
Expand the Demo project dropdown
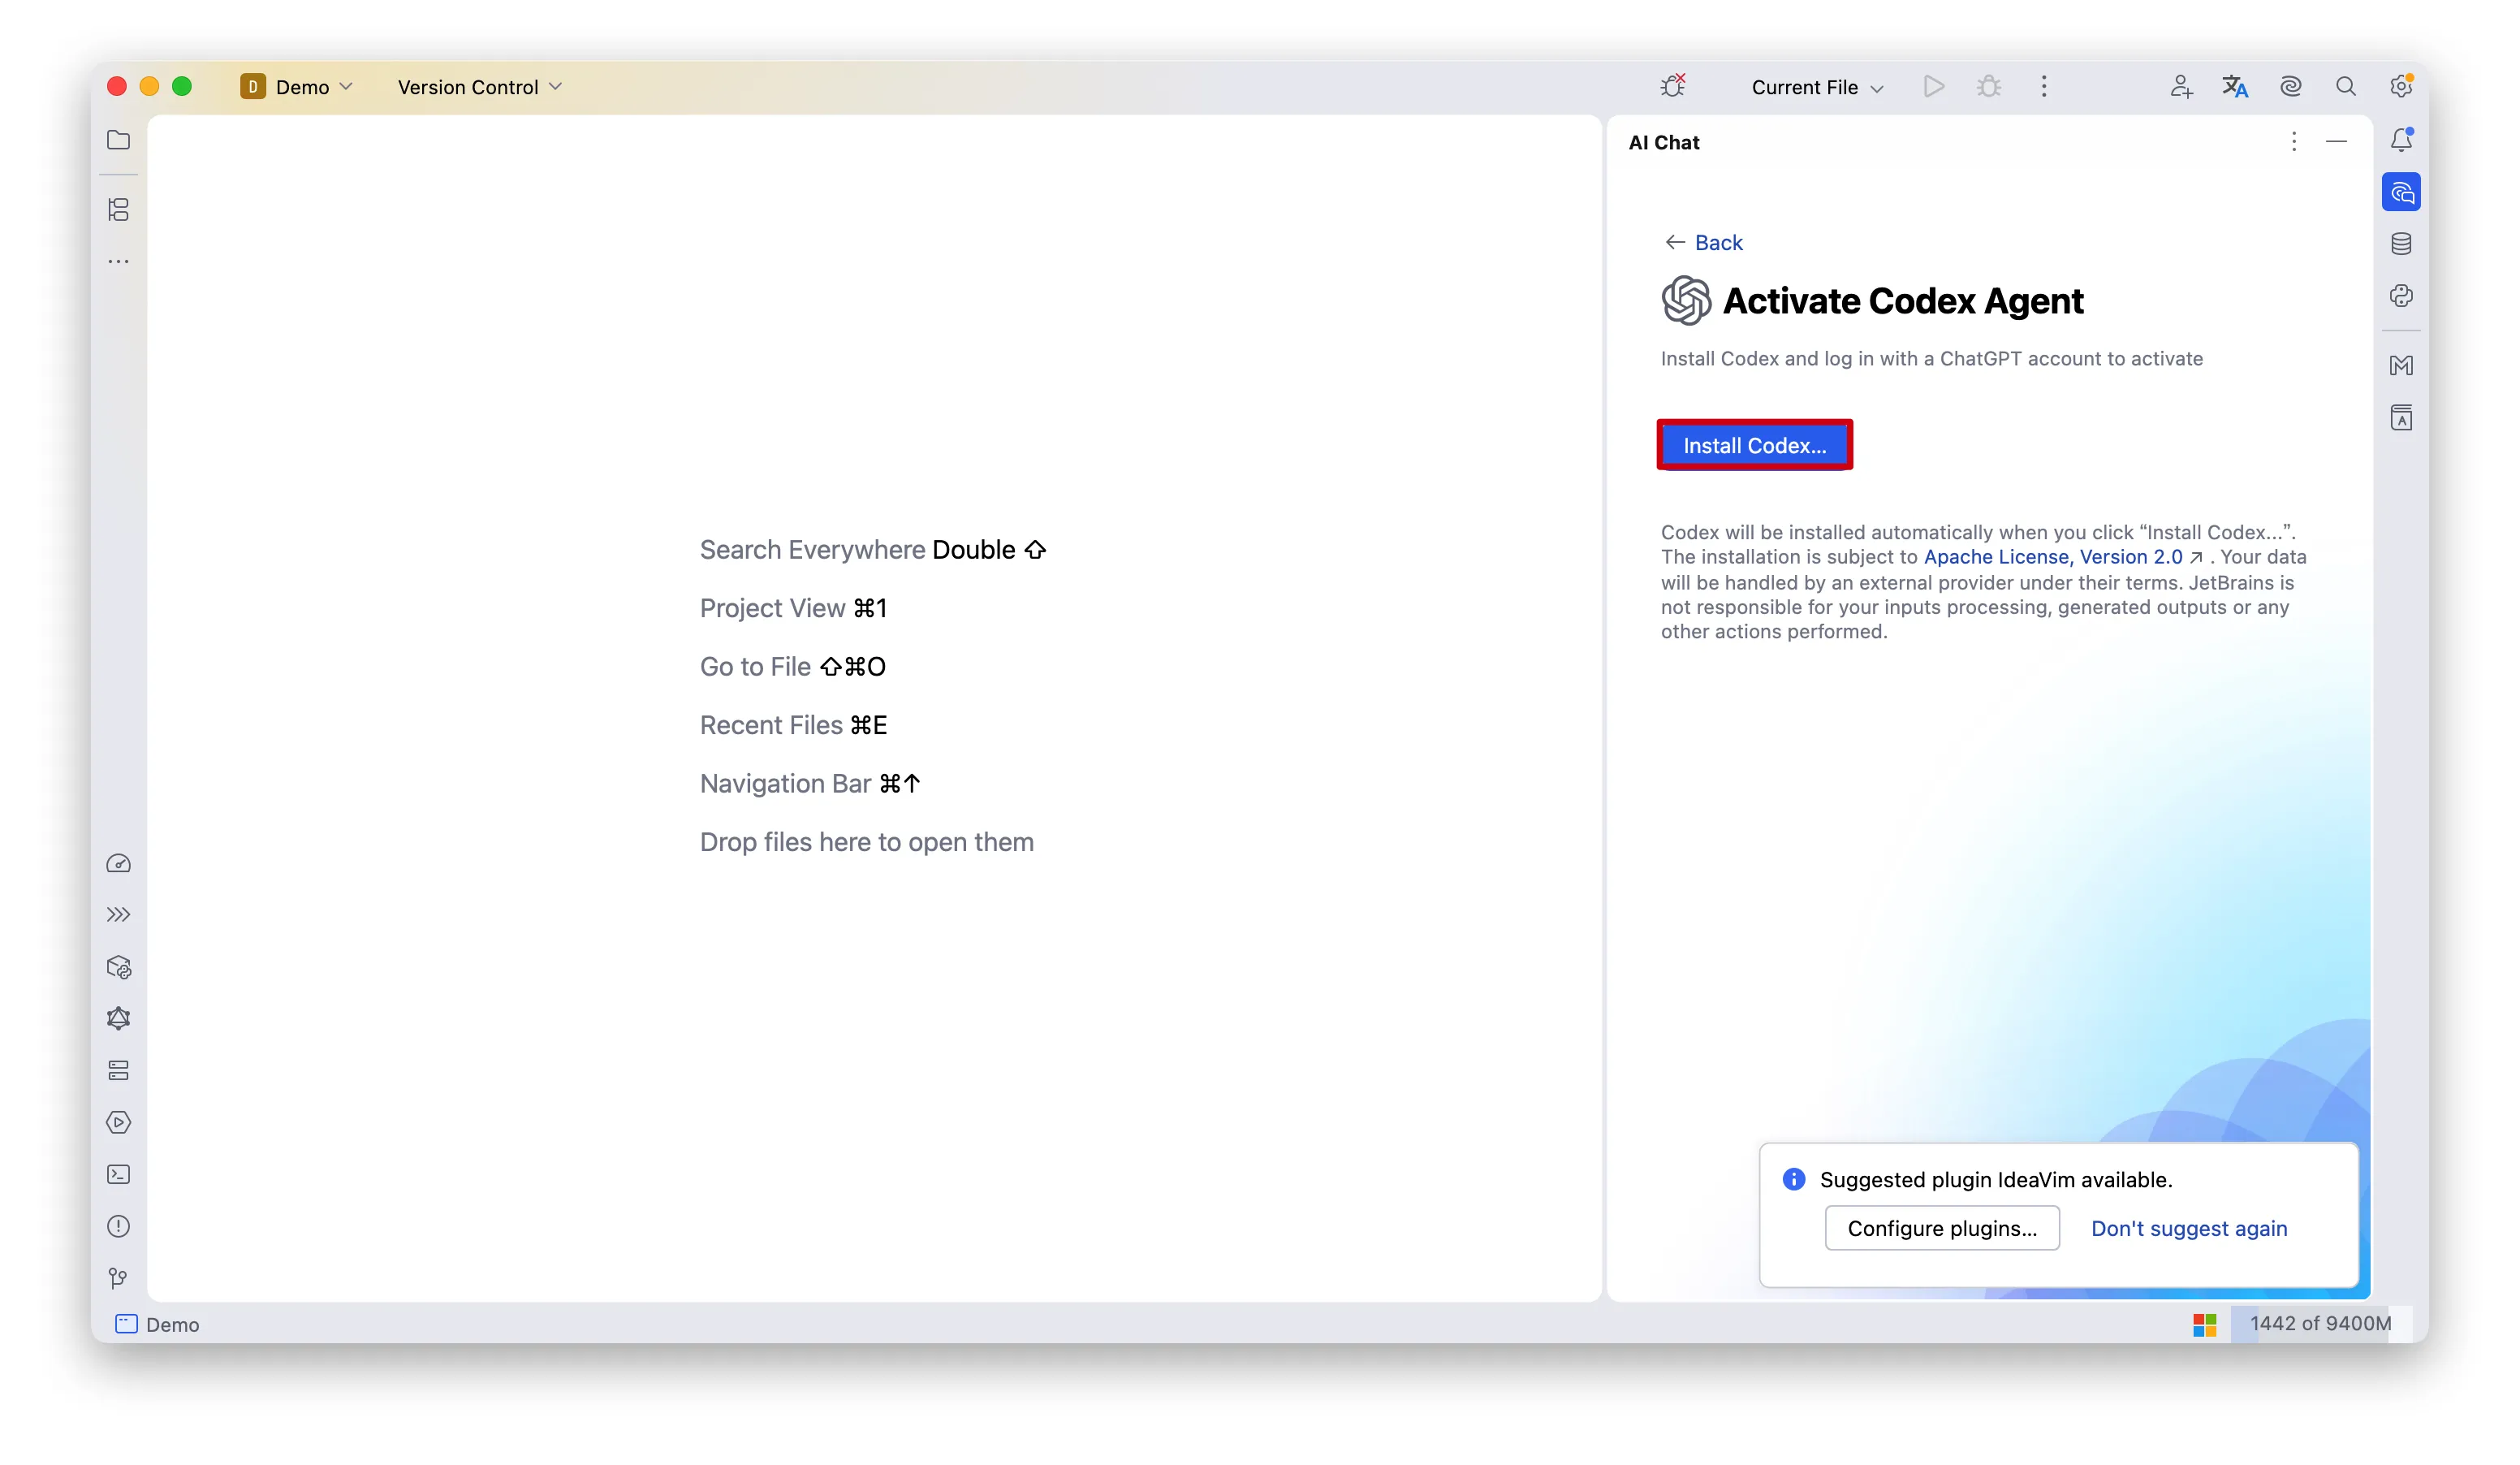[297, 87]
